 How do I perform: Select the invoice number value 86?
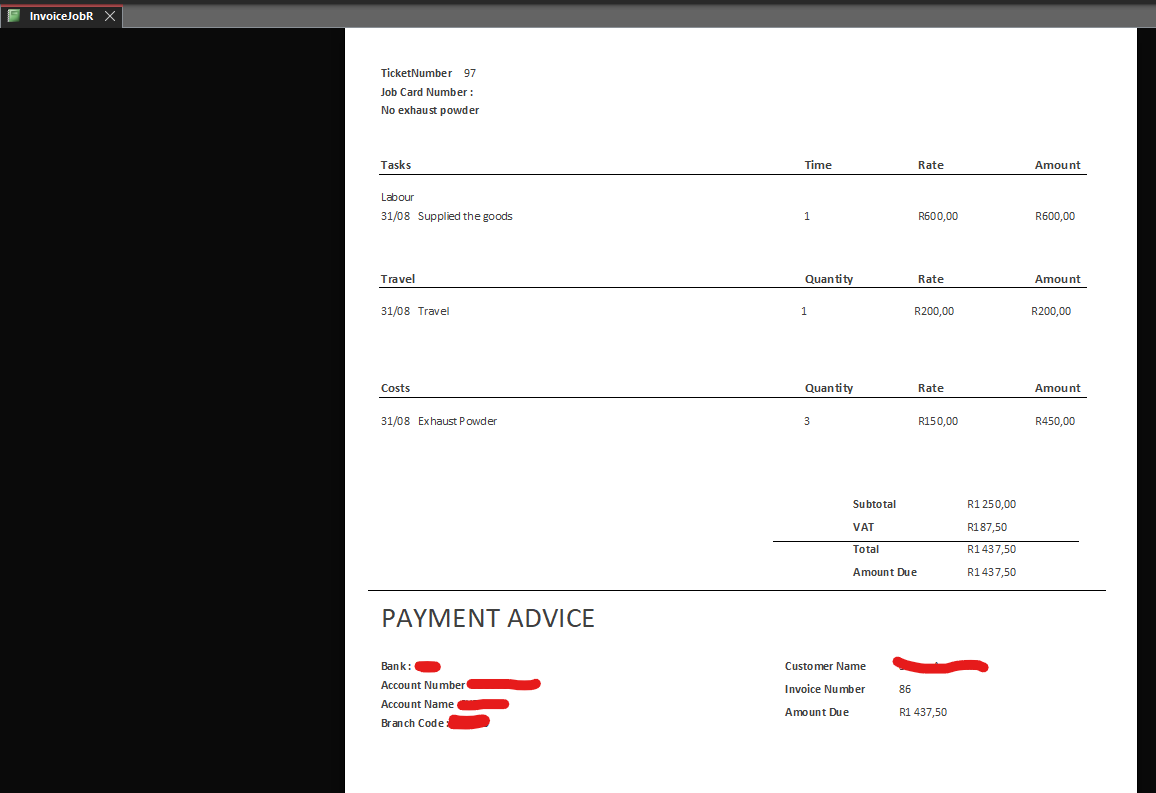(905, 689)
